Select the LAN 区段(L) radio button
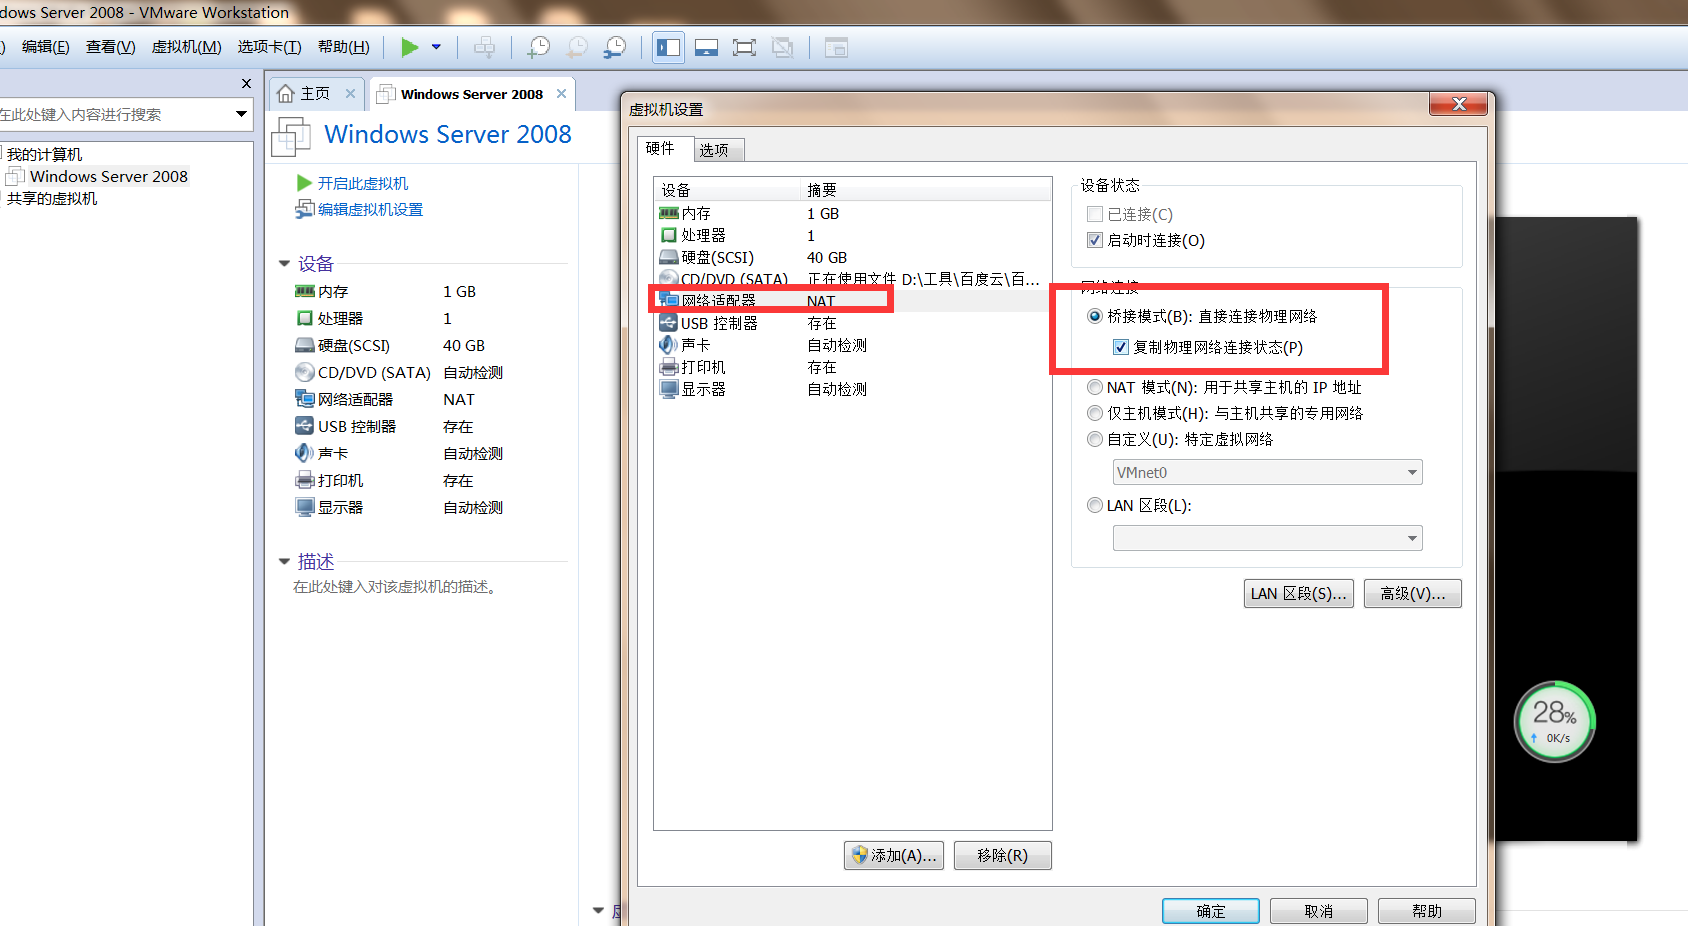 tap(1095, 505)
